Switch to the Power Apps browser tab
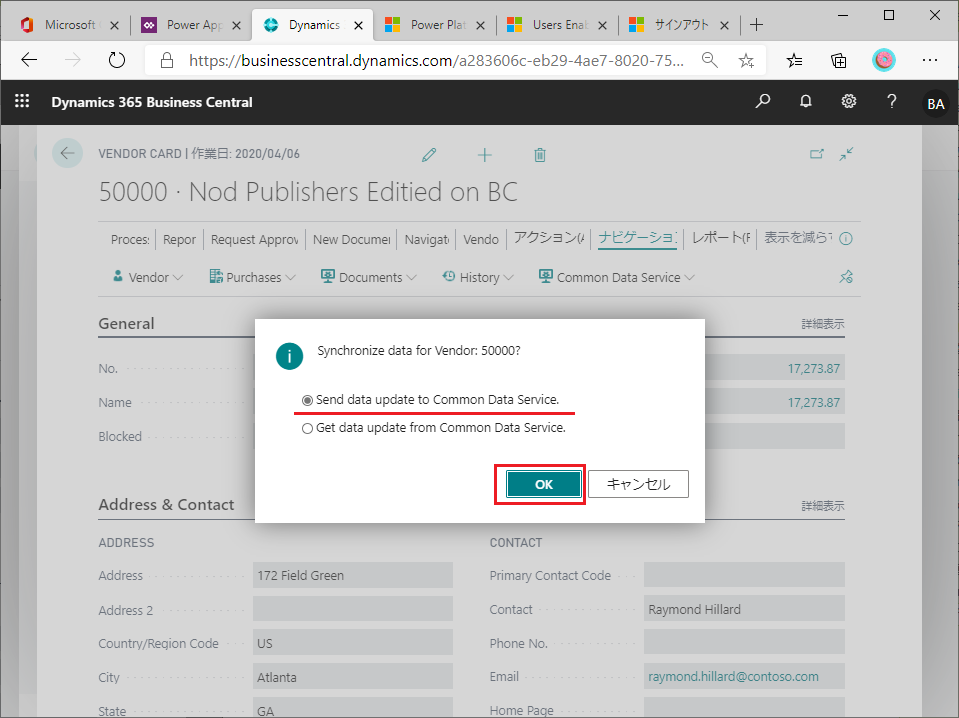The image size is (959, 718). pos(191,24)
